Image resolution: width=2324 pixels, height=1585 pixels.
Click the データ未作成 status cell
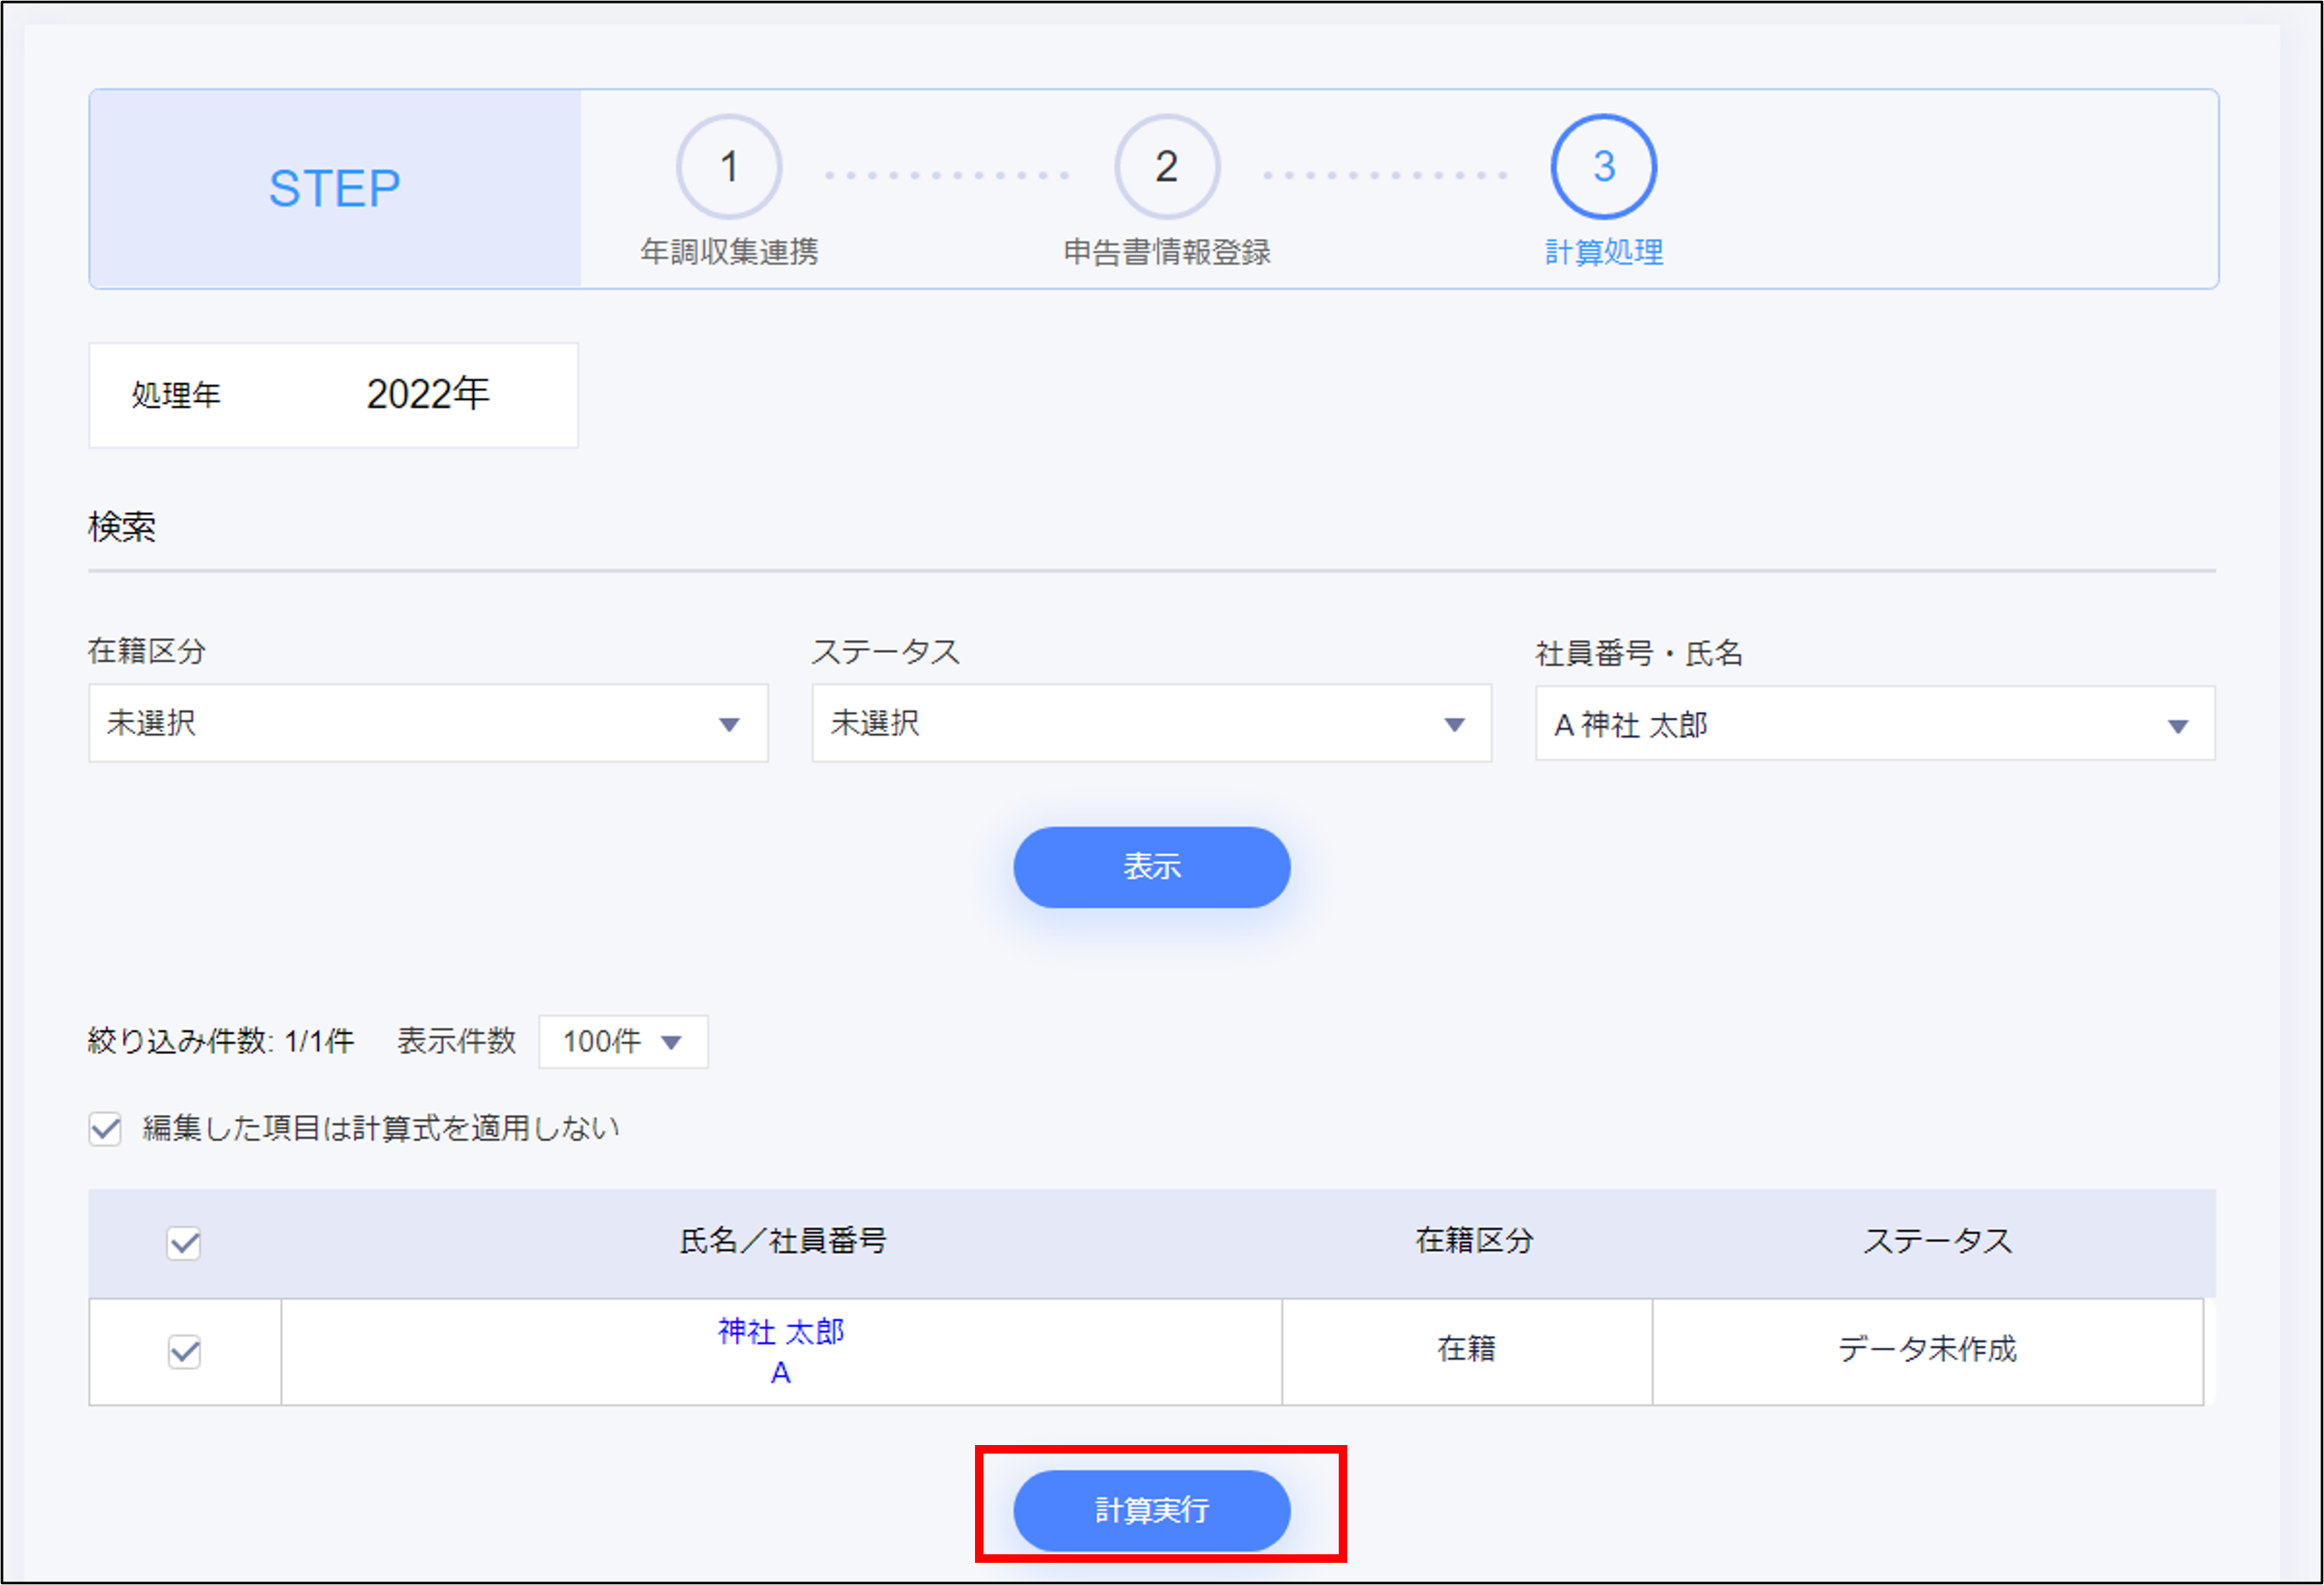point(1928,1351)
